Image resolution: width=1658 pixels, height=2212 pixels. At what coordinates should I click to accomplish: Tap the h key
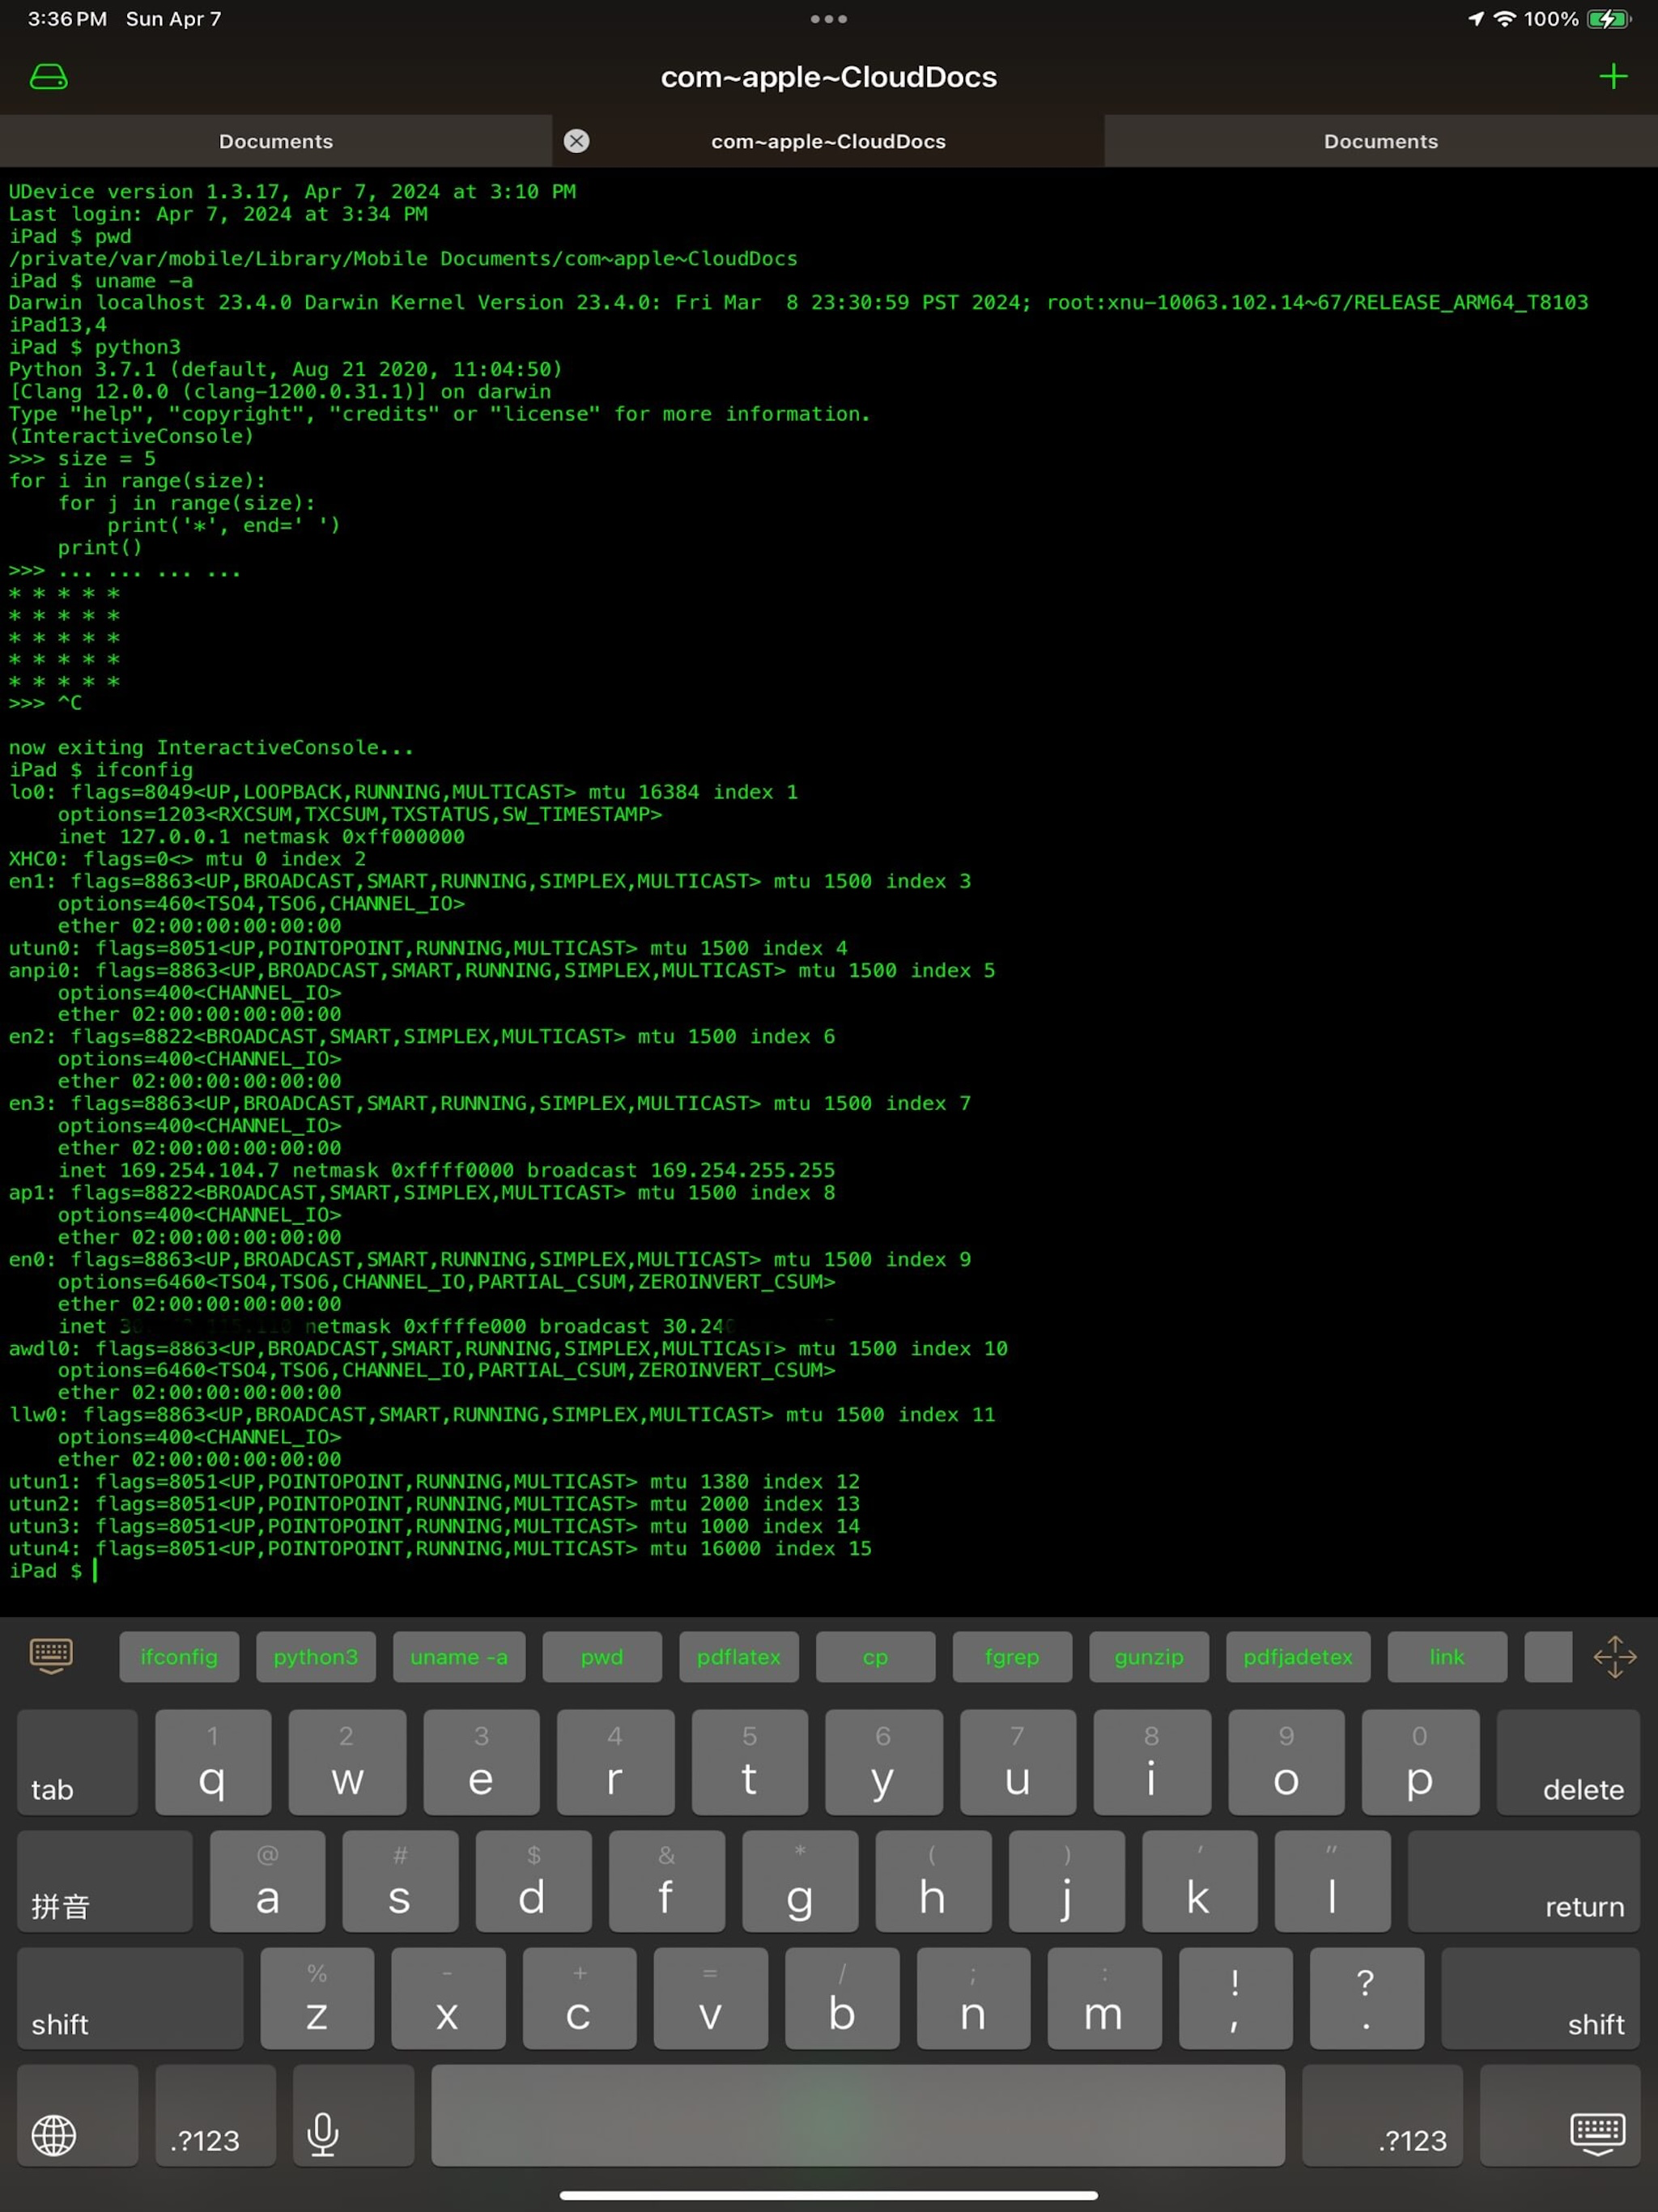coord(933,1880)
